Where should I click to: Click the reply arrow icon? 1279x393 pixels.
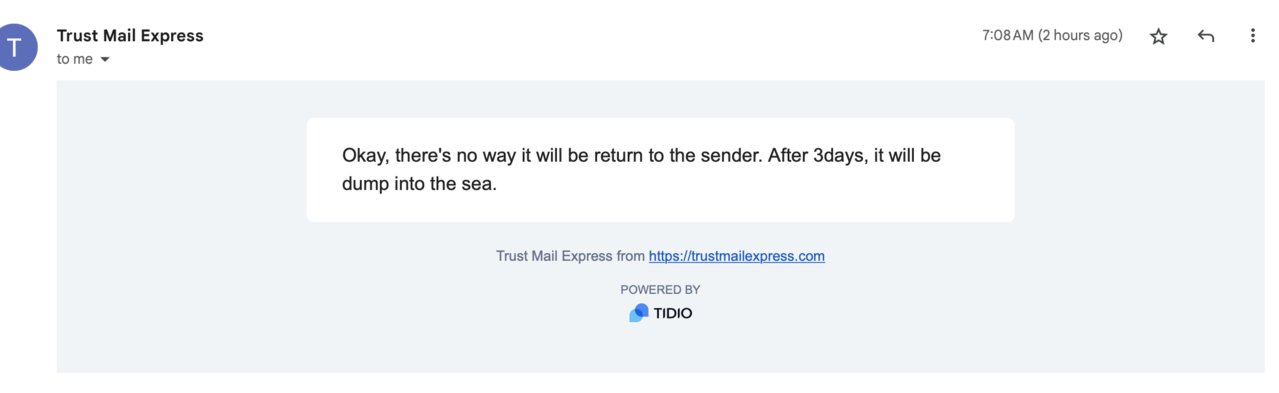1206,36
